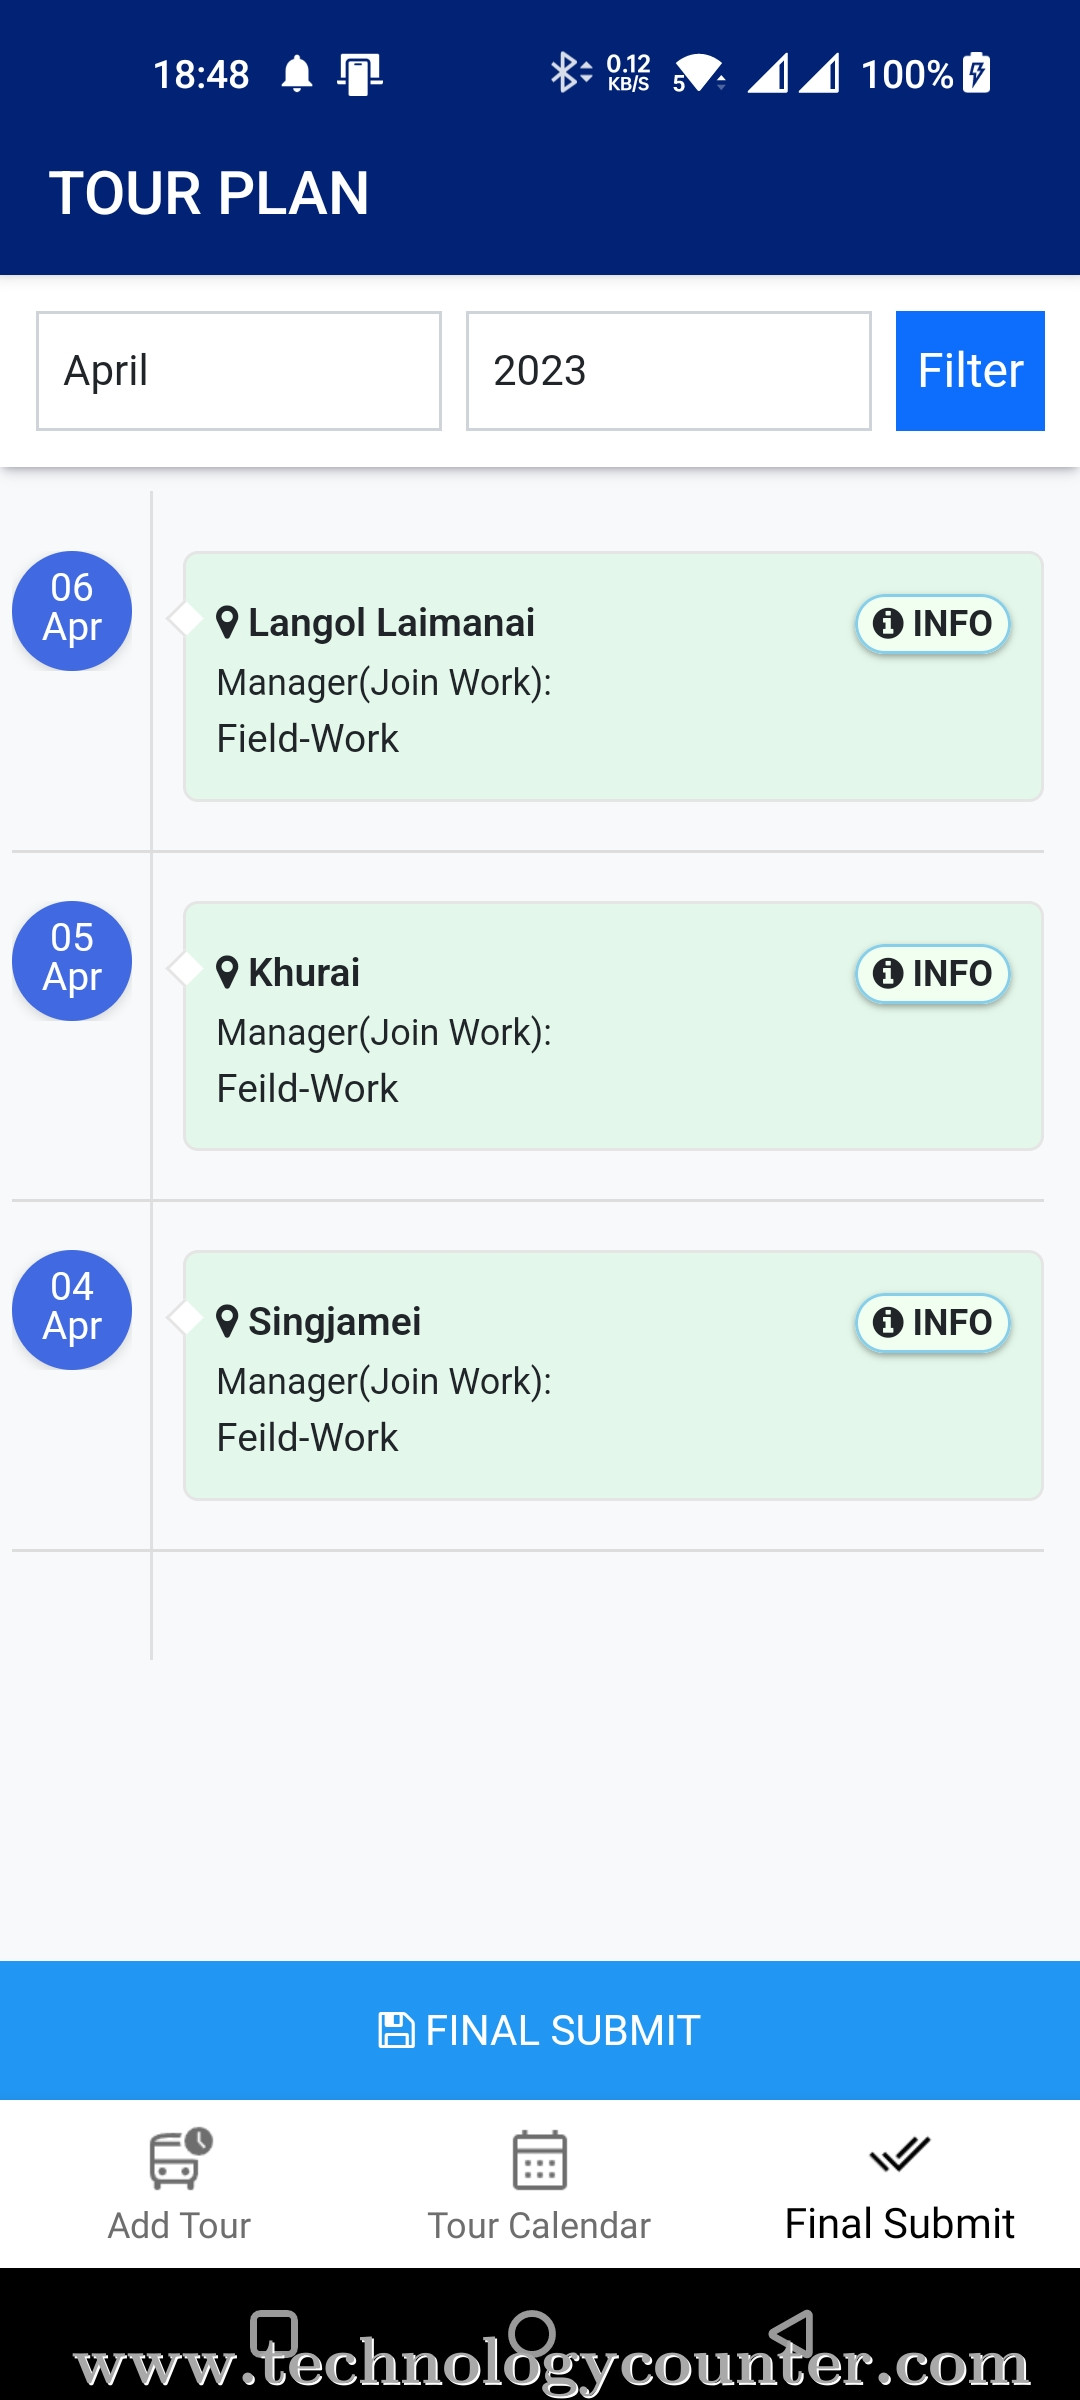Open INFO for Singjamei tour
Viewport: 1080px width, 2400px height.
(x=933, y=1323)
